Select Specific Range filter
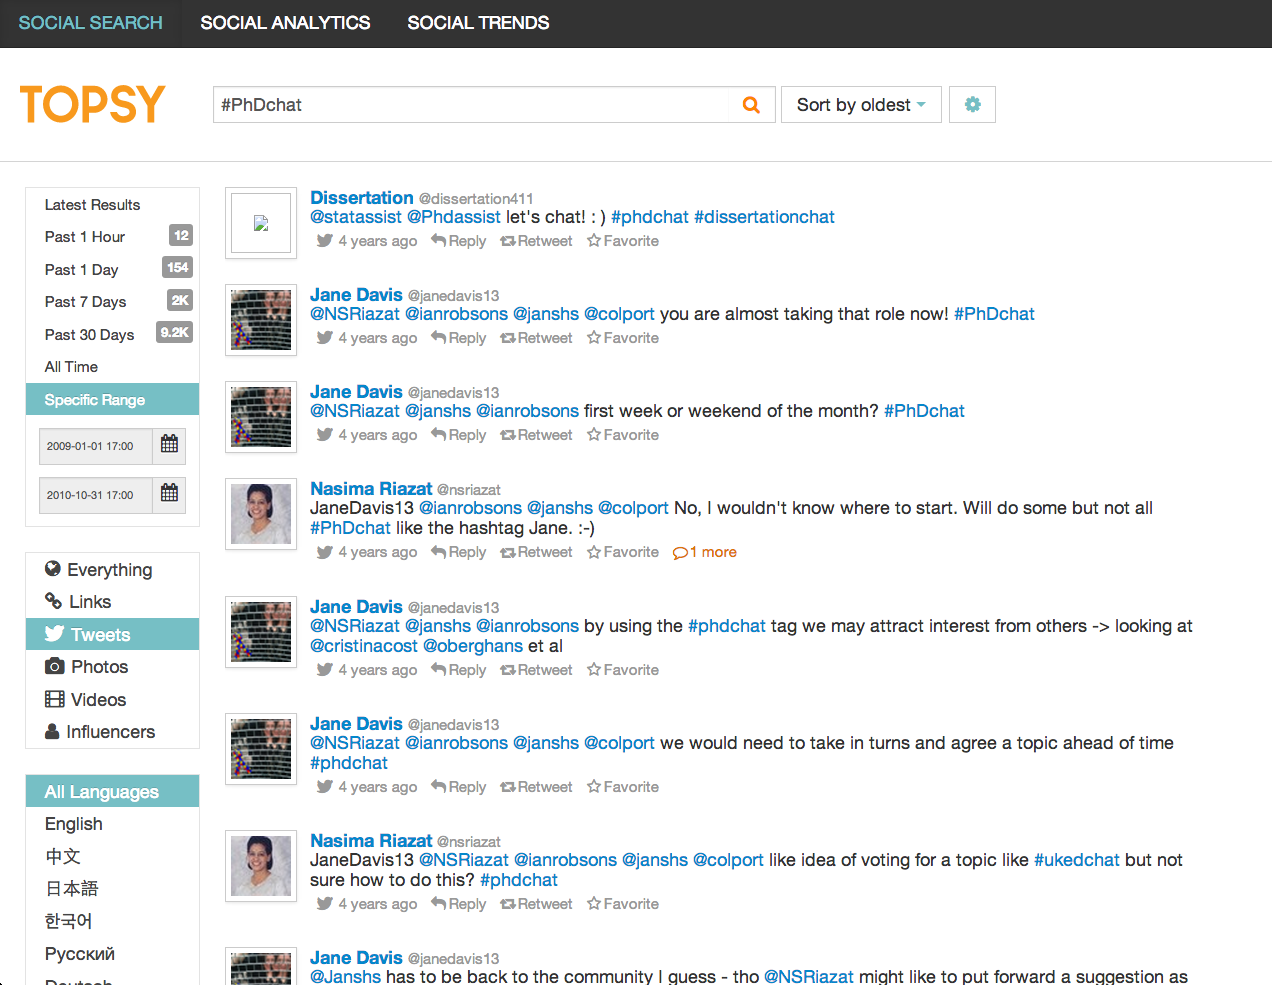Viewport: 1272px width, 985px height. [x=112, y=399]
